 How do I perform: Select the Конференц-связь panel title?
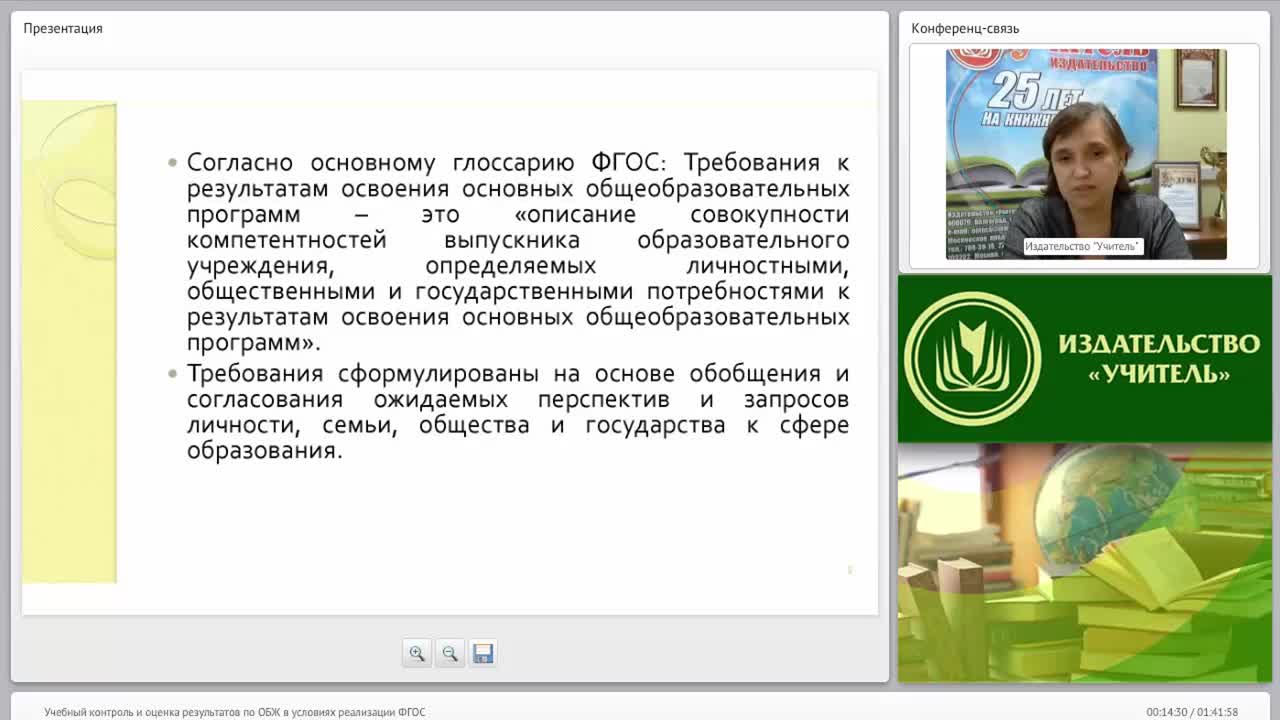click(965, 28)
